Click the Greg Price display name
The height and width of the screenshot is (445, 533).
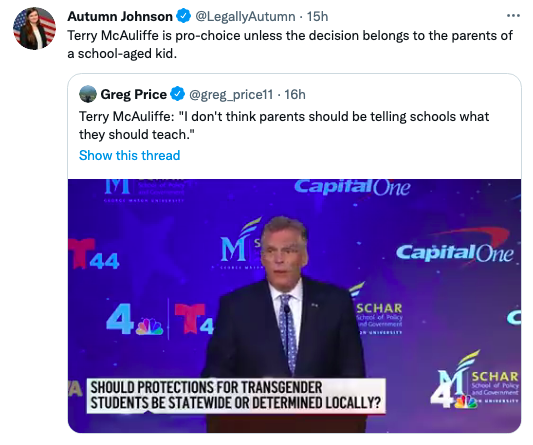[x=133, y=94]
